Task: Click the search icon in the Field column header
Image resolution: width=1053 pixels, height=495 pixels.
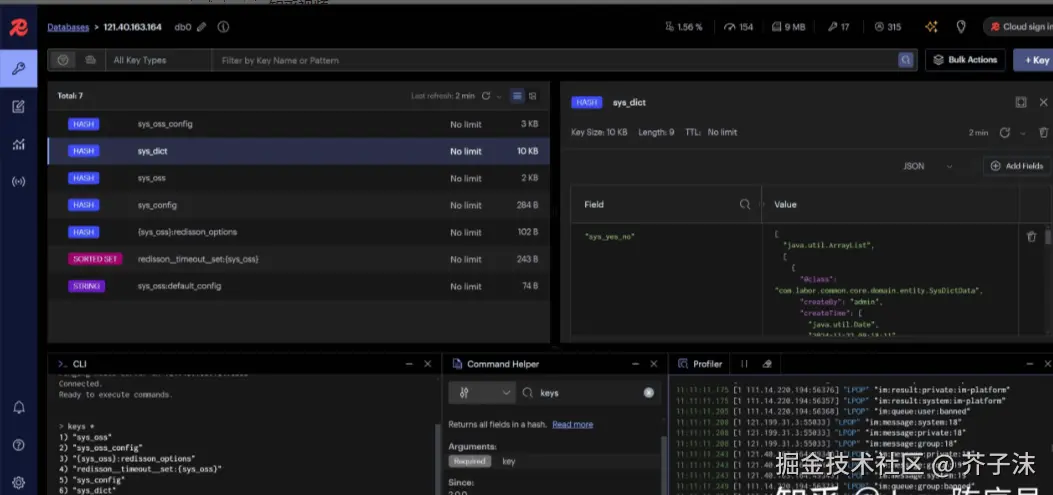Action: (x=744, y=204)
